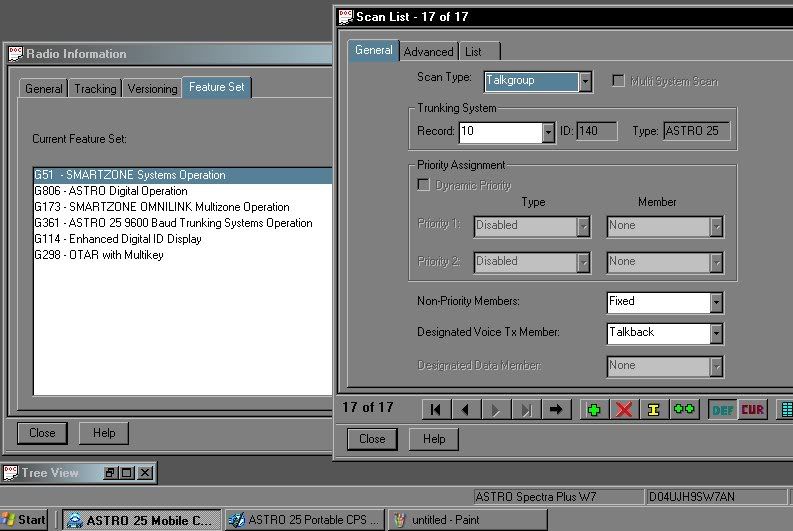Open Priority 1 Type dropdown
Screen dimensions: 793x531
coord(583,227)
